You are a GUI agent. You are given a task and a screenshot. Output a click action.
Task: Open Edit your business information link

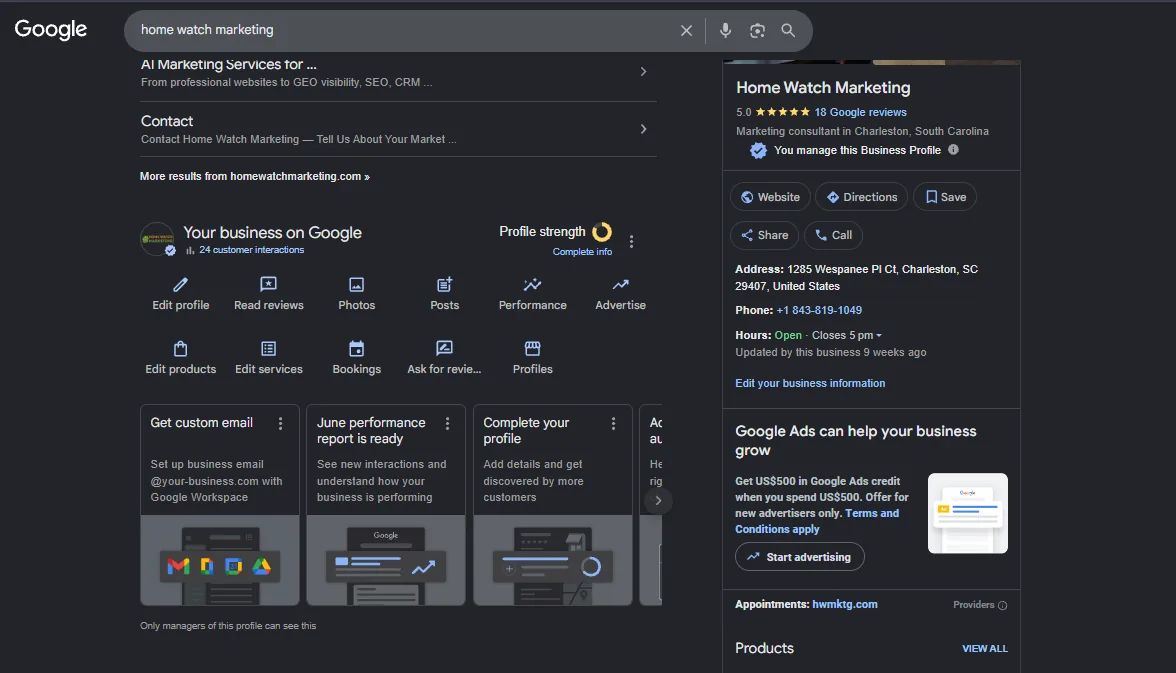click(810, 383)
